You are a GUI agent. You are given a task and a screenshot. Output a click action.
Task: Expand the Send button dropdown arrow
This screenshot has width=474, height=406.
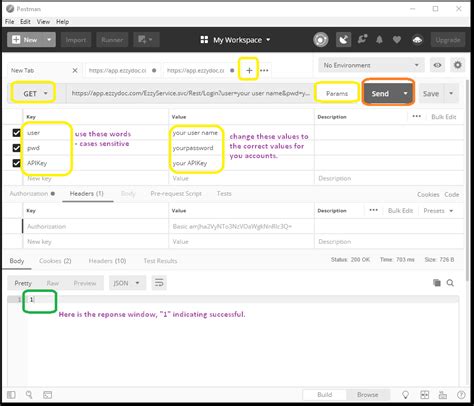coord(406,94)
